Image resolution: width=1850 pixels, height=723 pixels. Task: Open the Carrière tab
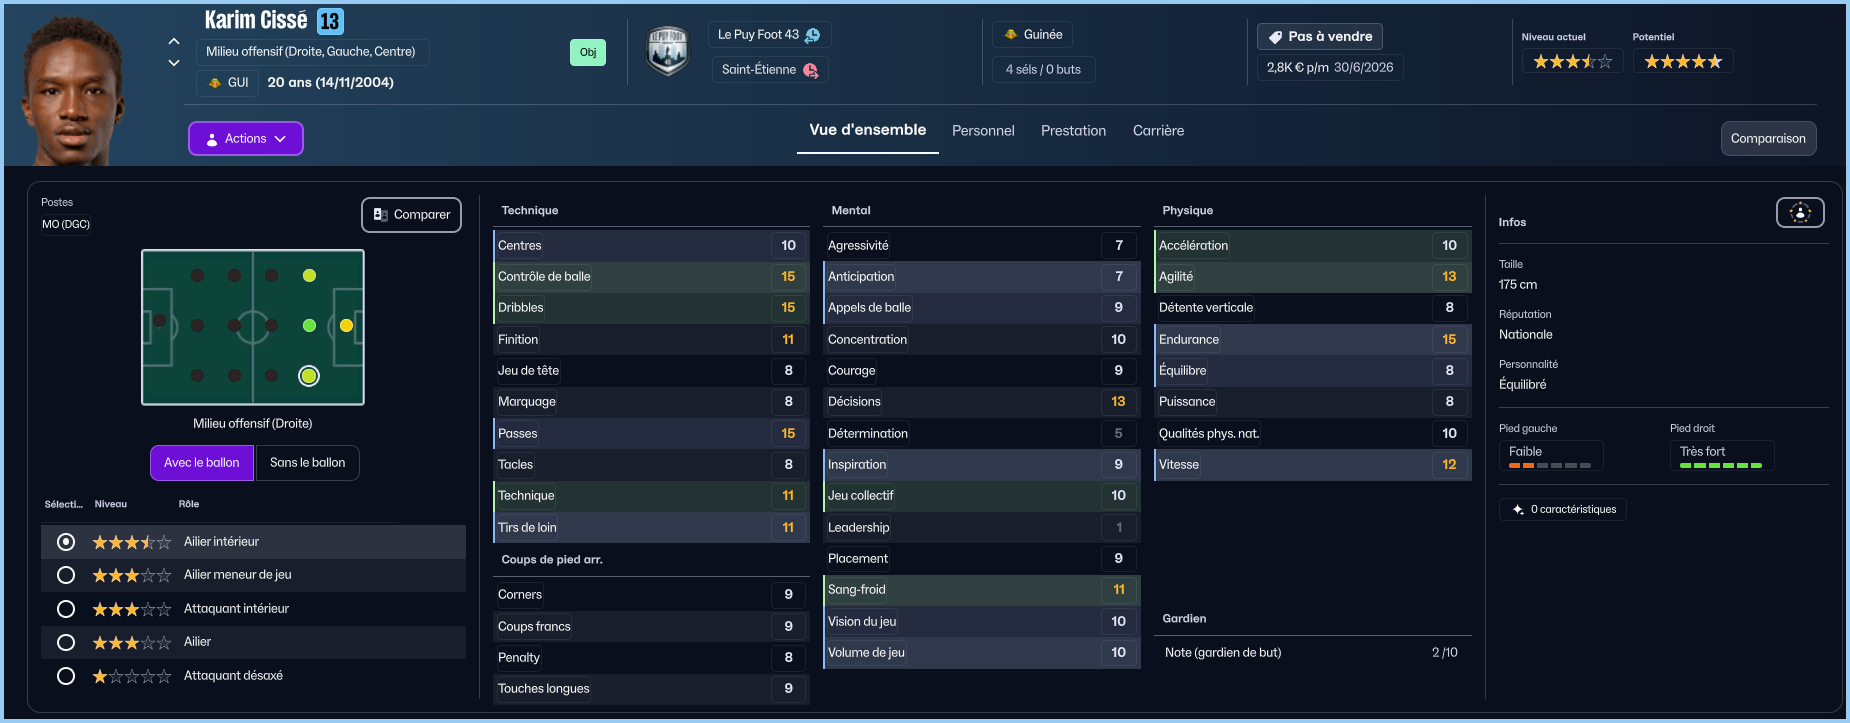point(1158,131)
